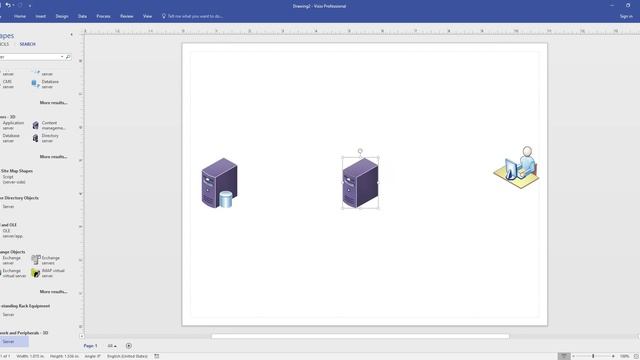The height and width of the screenshot is (360, 640).
Task: Select the middle server shape on canvas
Action: point(360,183)
